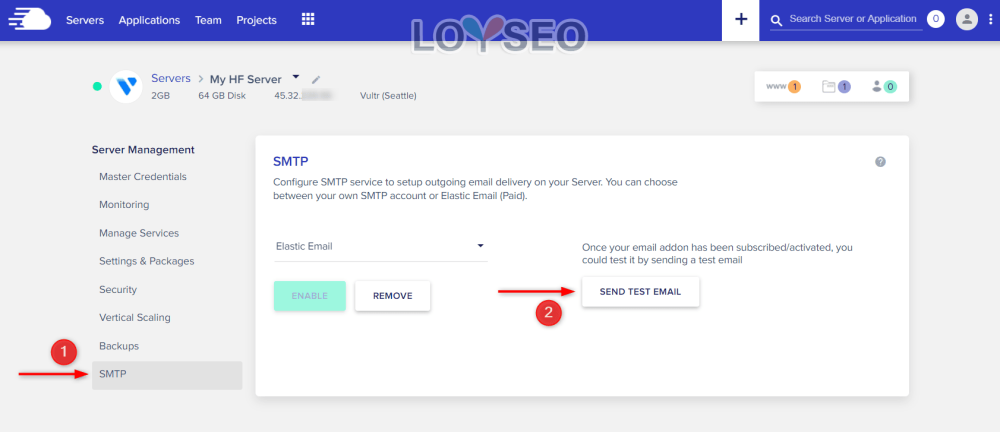Click the 2GB memory text
1000x432 pixels.
click(161, 96)
